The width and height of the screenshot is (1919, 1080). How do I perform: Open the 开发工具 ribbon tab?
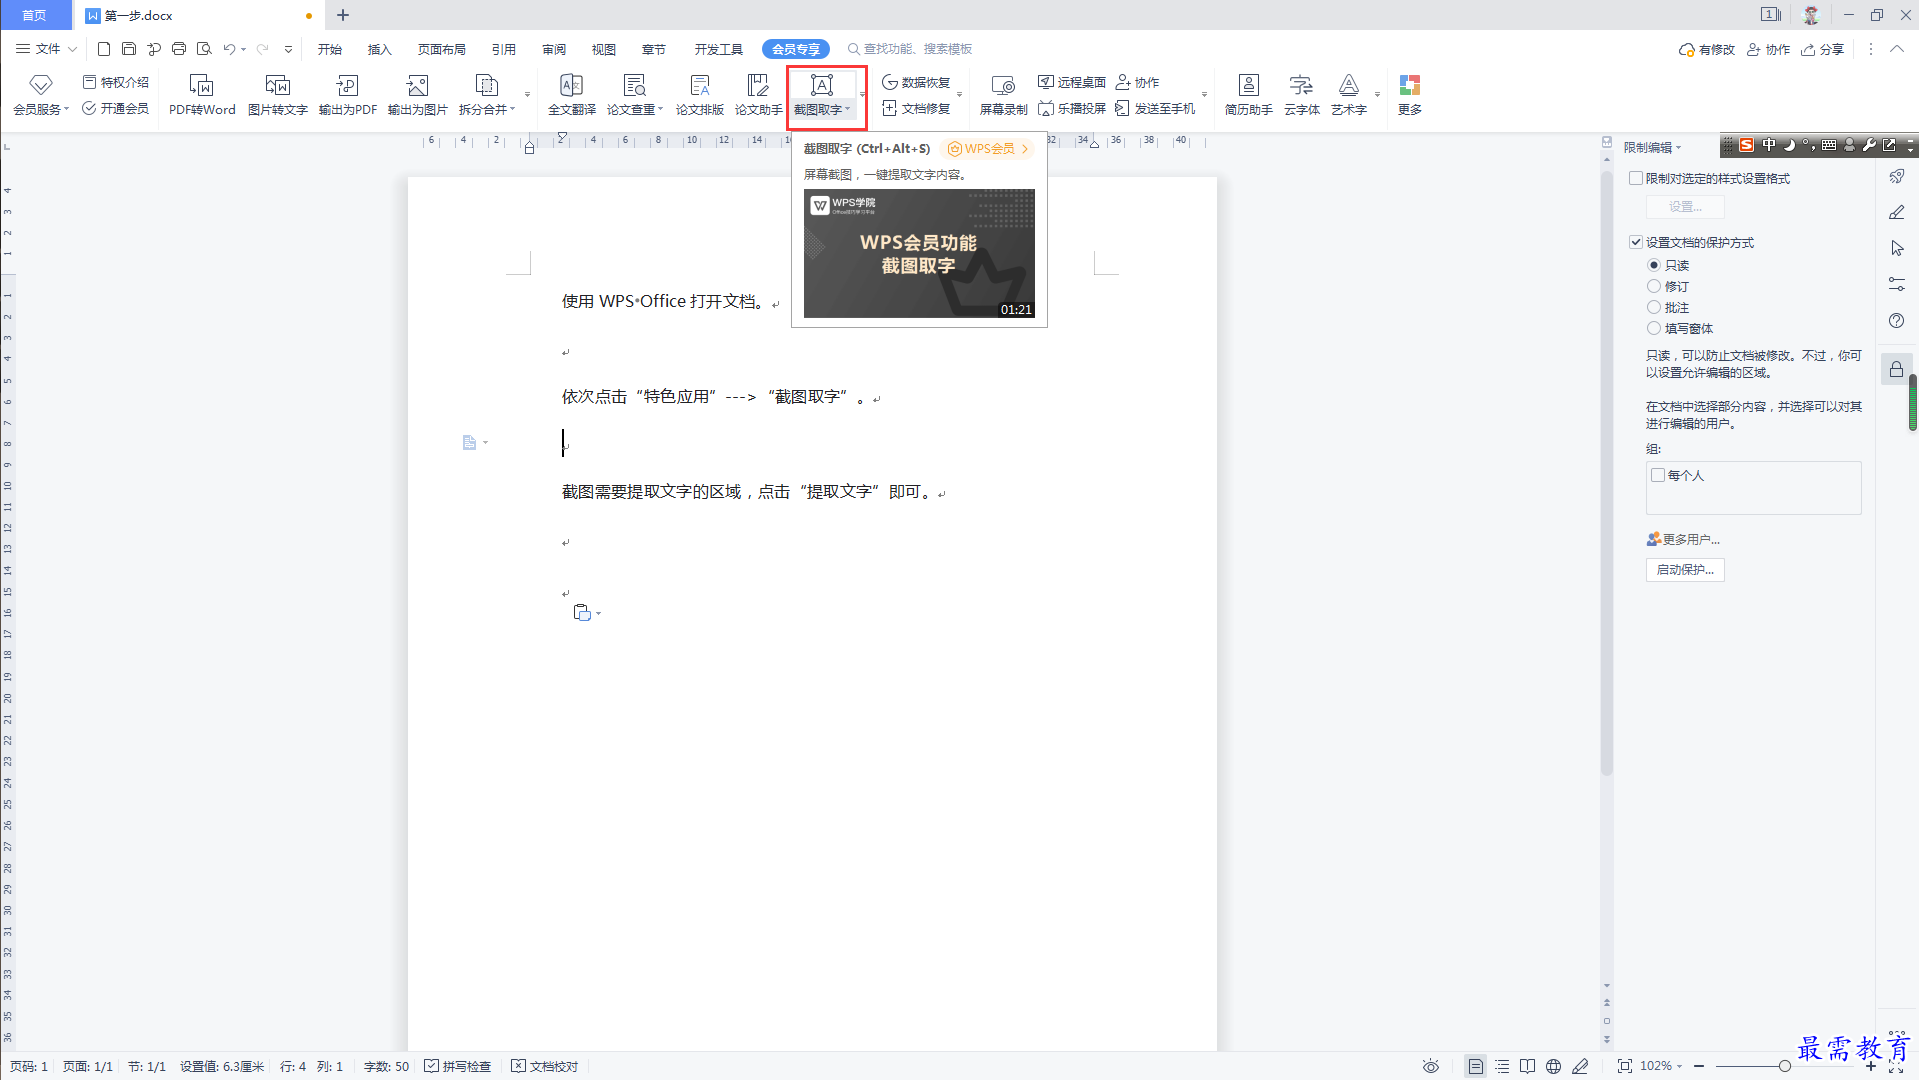(719, 49)
